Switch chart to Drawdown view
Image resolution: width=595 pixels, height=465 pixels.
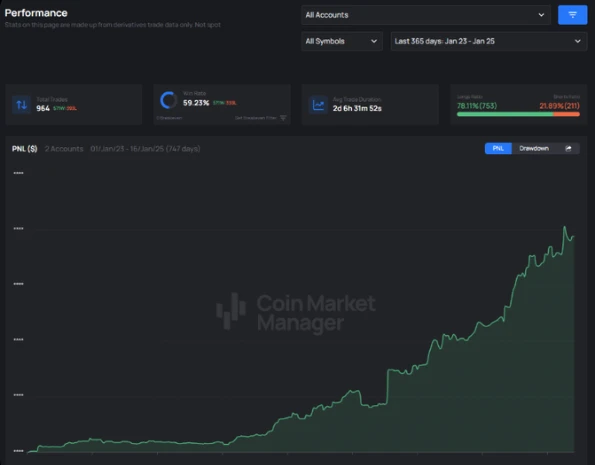point(534,148)
